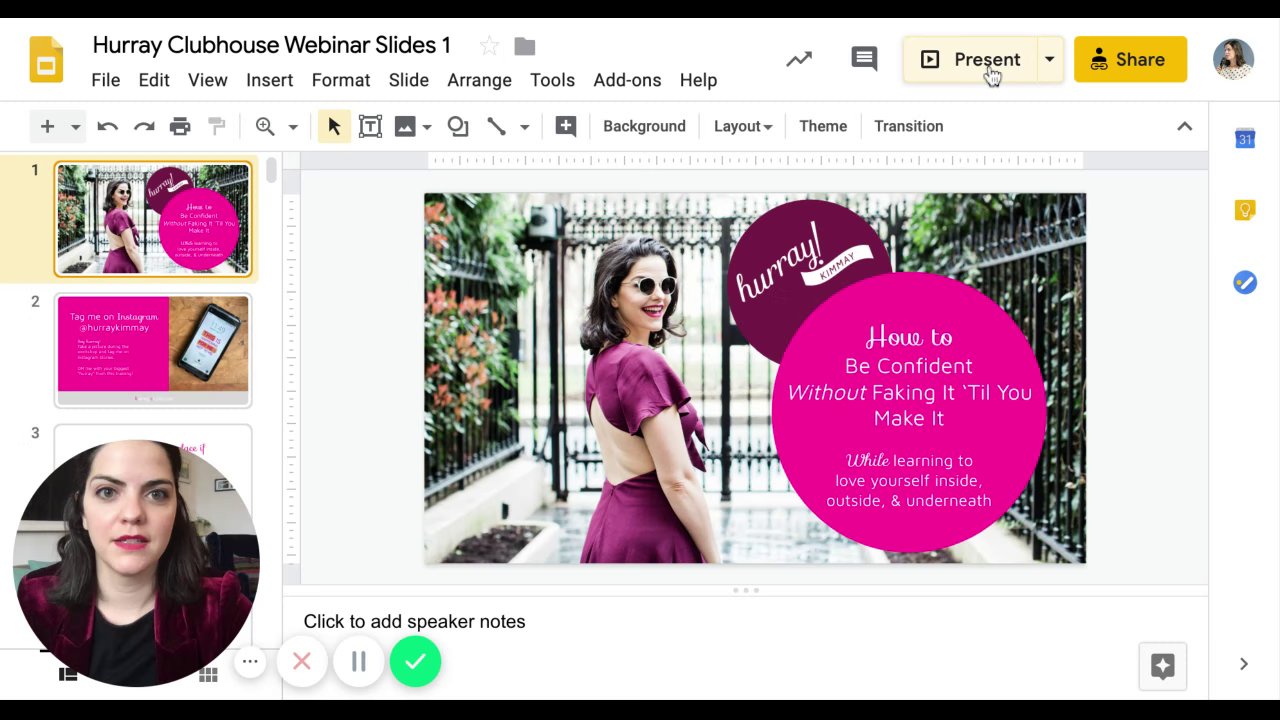Expand the zoom level dropdown arrow
The height and width of the screenshot is (720, 1280).
pos(293,127)
